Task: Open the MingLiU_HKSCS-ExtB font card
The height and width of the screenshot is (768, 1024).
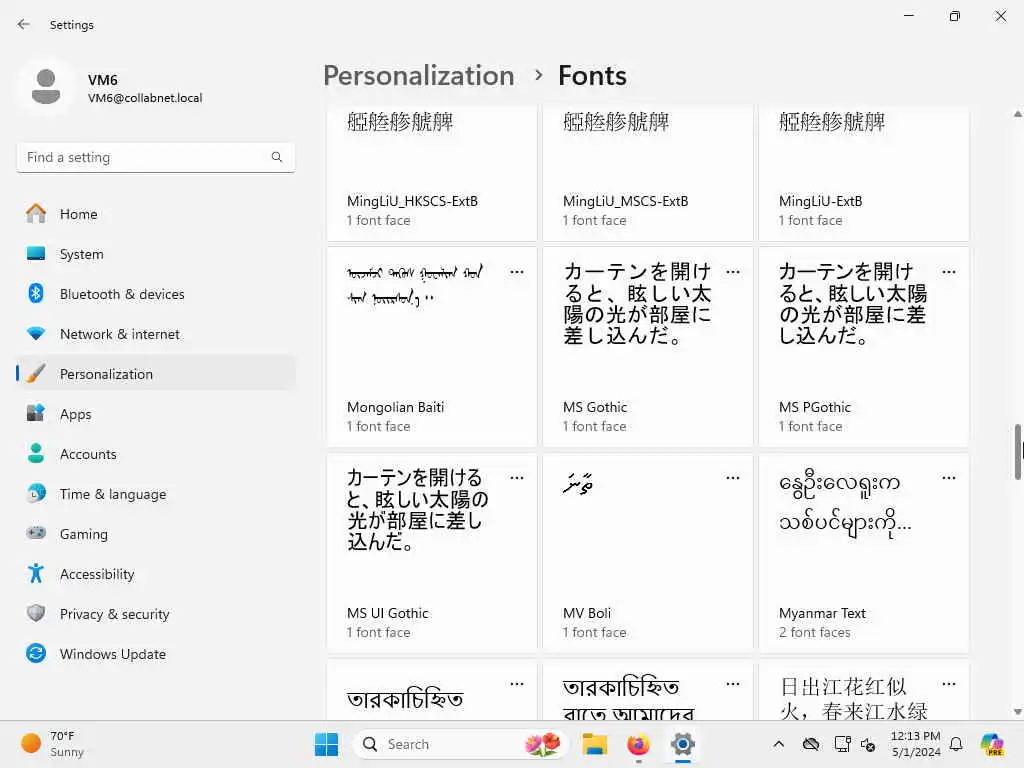Action: click(432, 172)
